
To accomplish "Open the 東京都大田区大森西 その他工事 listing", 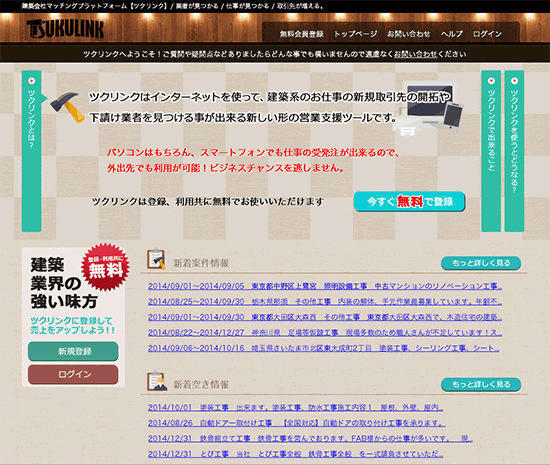I will tap(325, 317).
